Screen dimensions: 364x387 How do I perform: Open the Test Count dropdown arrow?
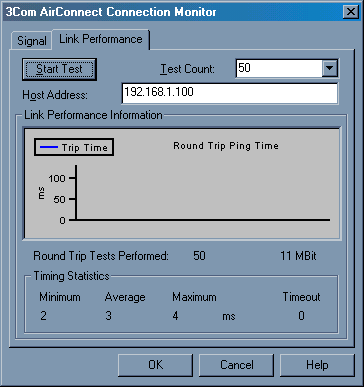click(x=330, y=68)
